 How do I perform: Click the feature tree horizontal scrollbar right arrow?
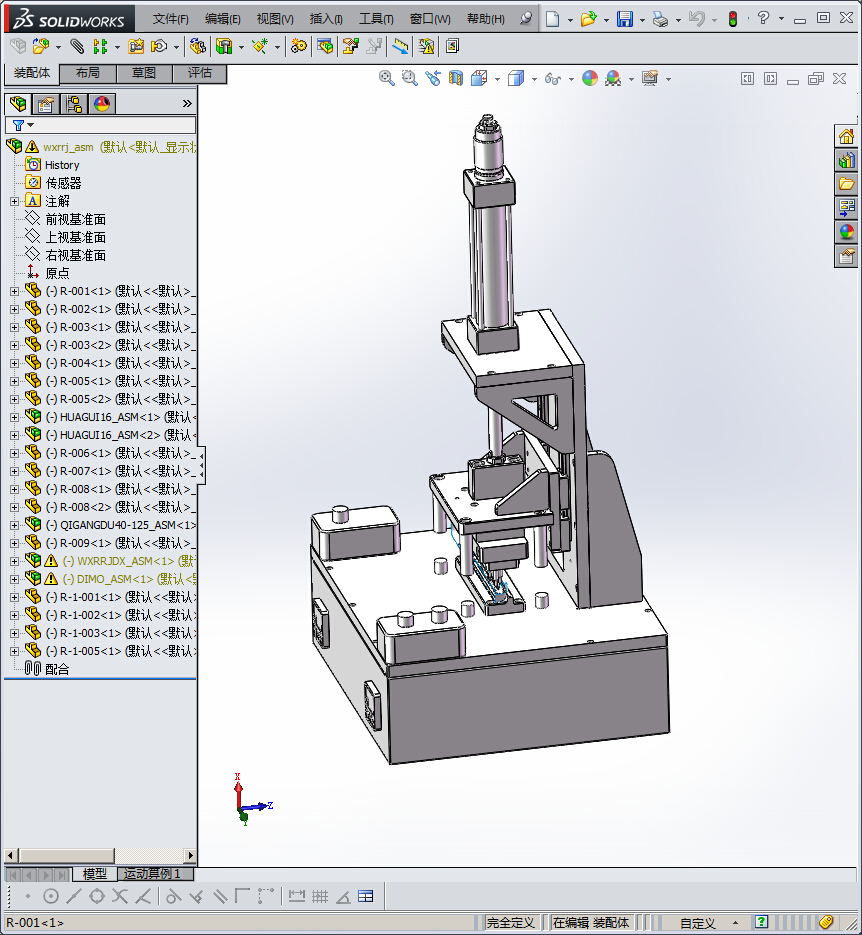click(190, 855)
